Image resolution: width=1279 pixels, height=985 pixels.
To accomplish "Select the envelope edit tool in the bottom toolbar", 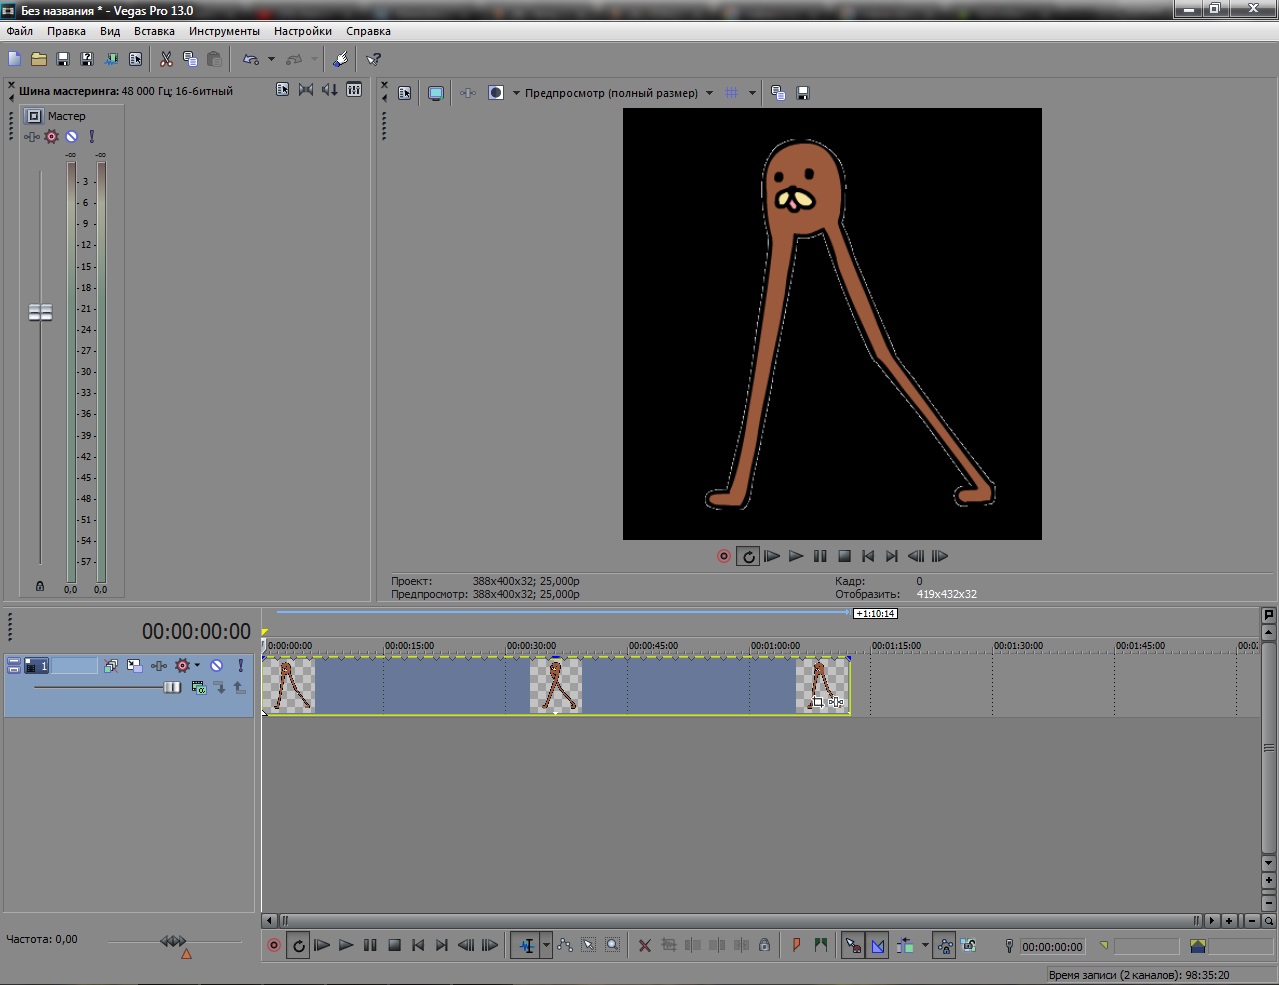I will pyautogui.click(x=565, y=945).
